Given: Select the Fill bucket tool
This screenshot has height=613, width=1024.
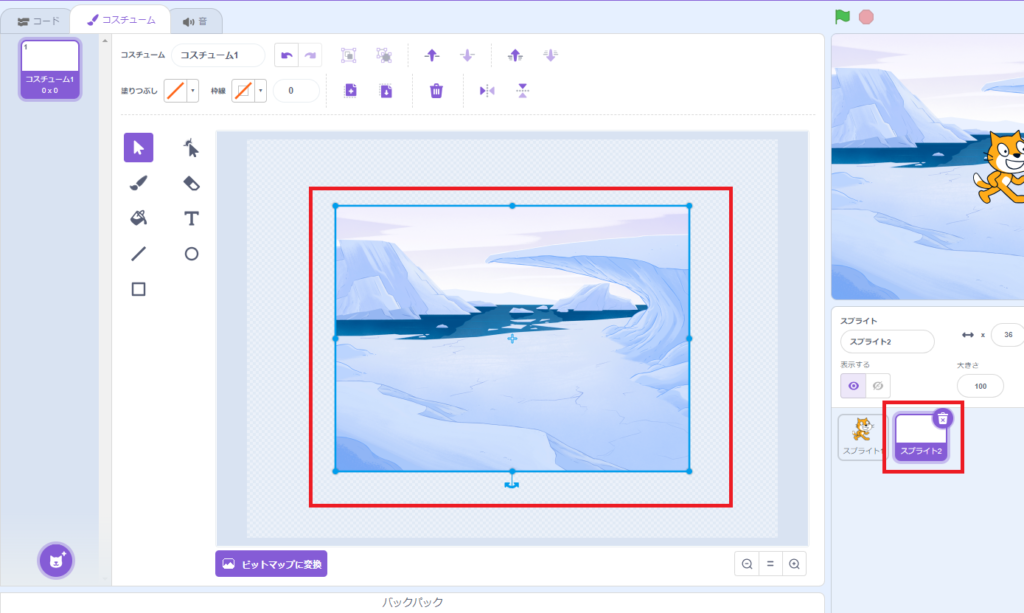Looking at the screenshot, I should 139,218.
